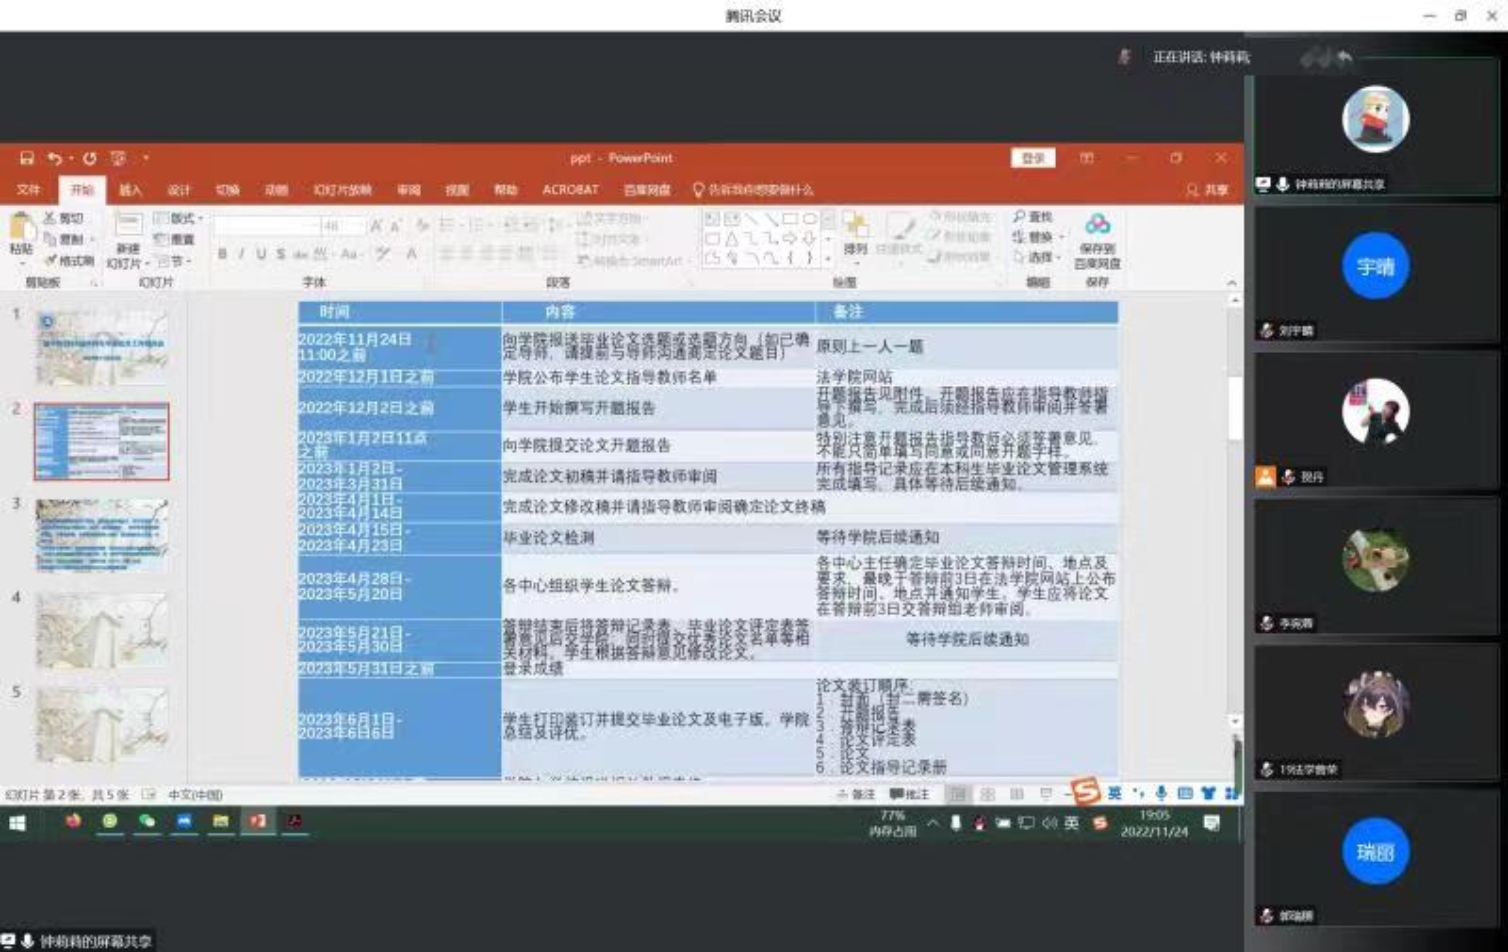Click the Save icon in PowerPoint title bar
The image size is (1508, 952).
tap(27, 158)
